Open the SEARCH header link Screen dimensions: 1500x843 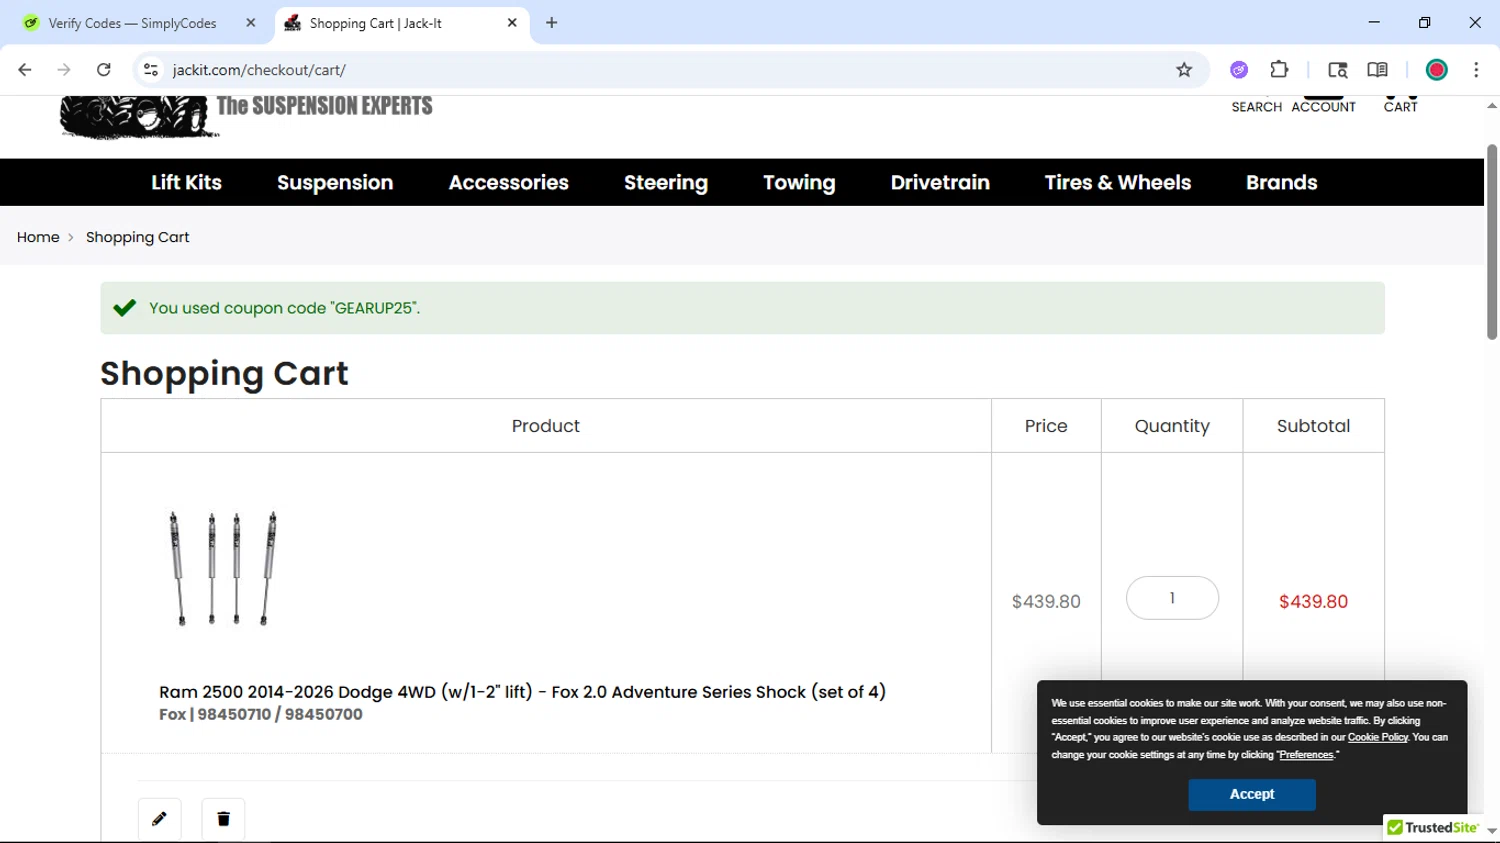[x=1257, y=106]
